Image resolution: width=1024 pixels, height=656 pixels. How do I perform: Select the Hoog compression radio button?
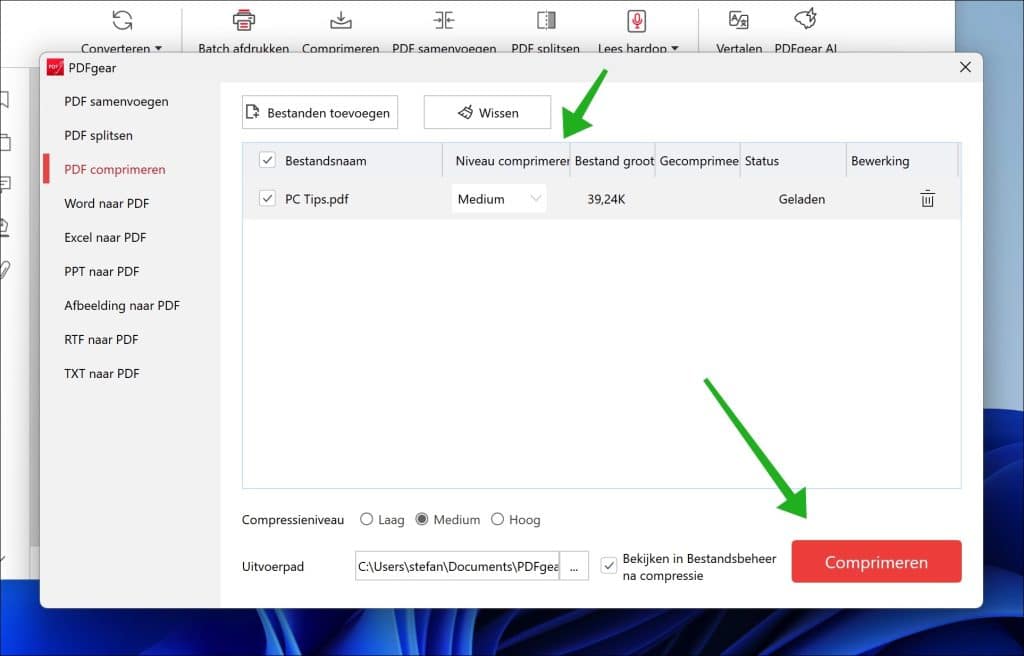(x=498, y=519)
